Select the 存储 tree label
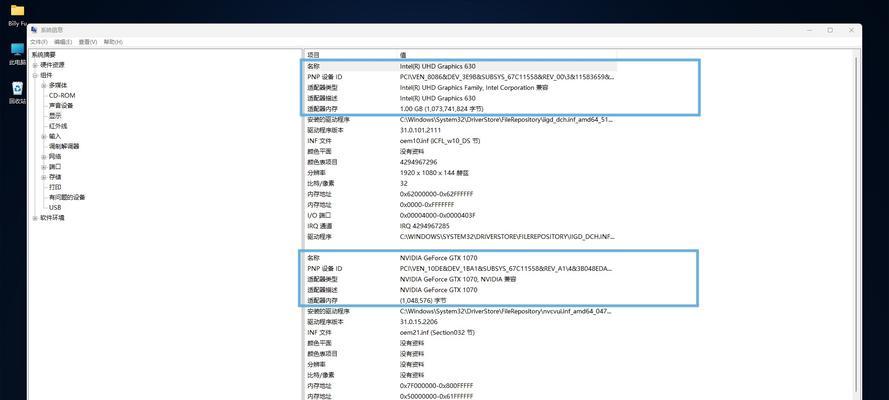Screen dimensions: 889x400 click(x=55, y=177)
